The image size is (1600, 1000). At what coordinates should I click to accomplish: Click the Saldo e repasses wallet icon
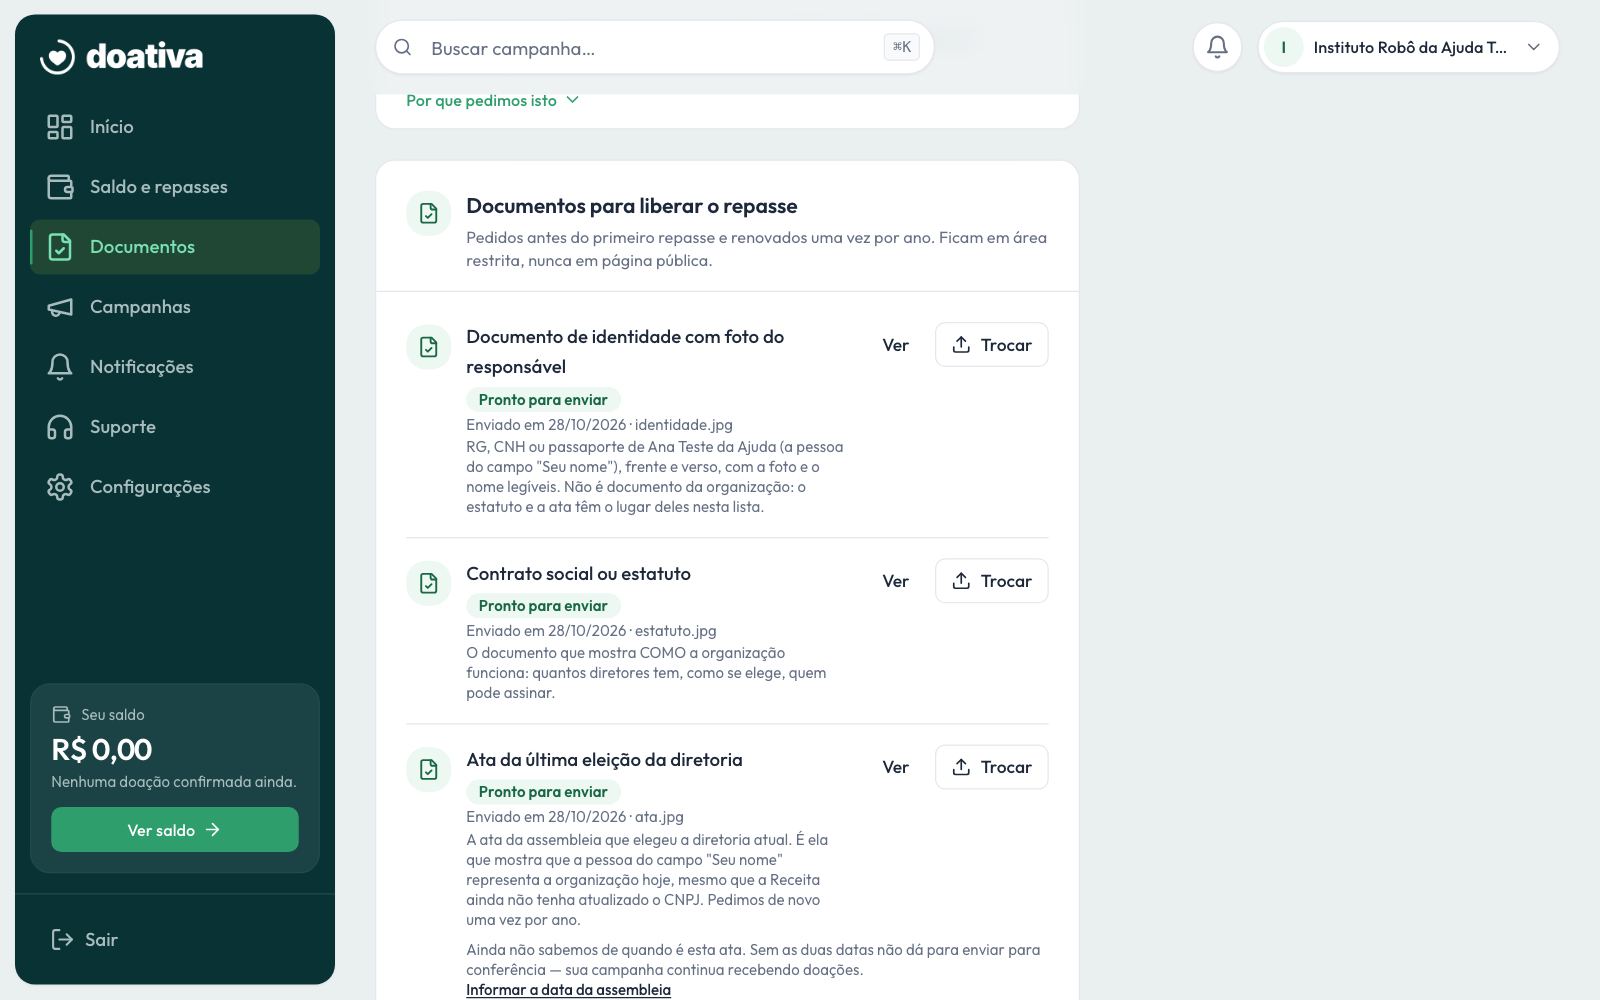[60, 187]
